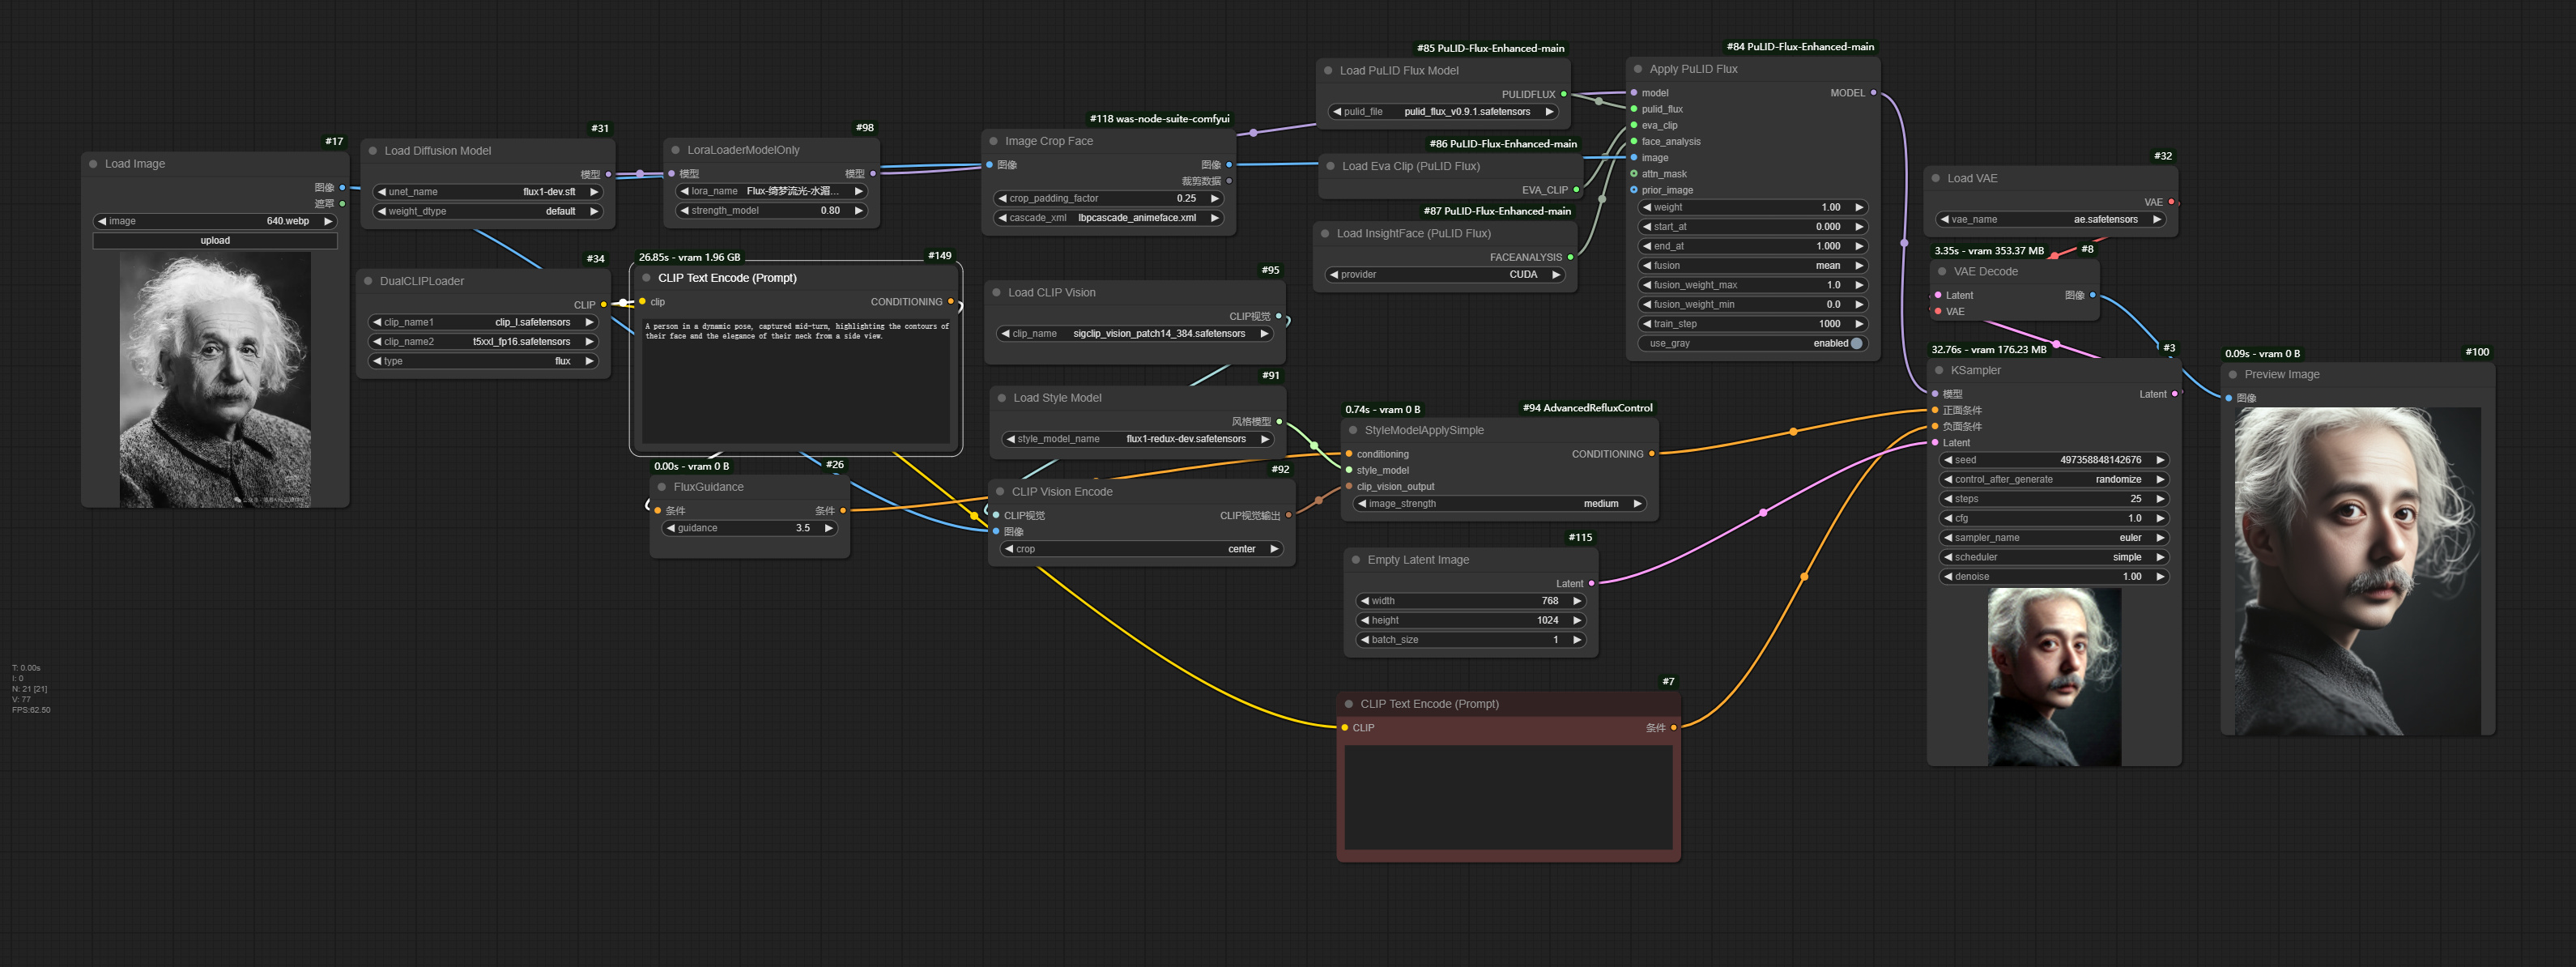The image size is (2576, 967).
Task: Collapse the Empty Latent Image node
Action: 1355,559
